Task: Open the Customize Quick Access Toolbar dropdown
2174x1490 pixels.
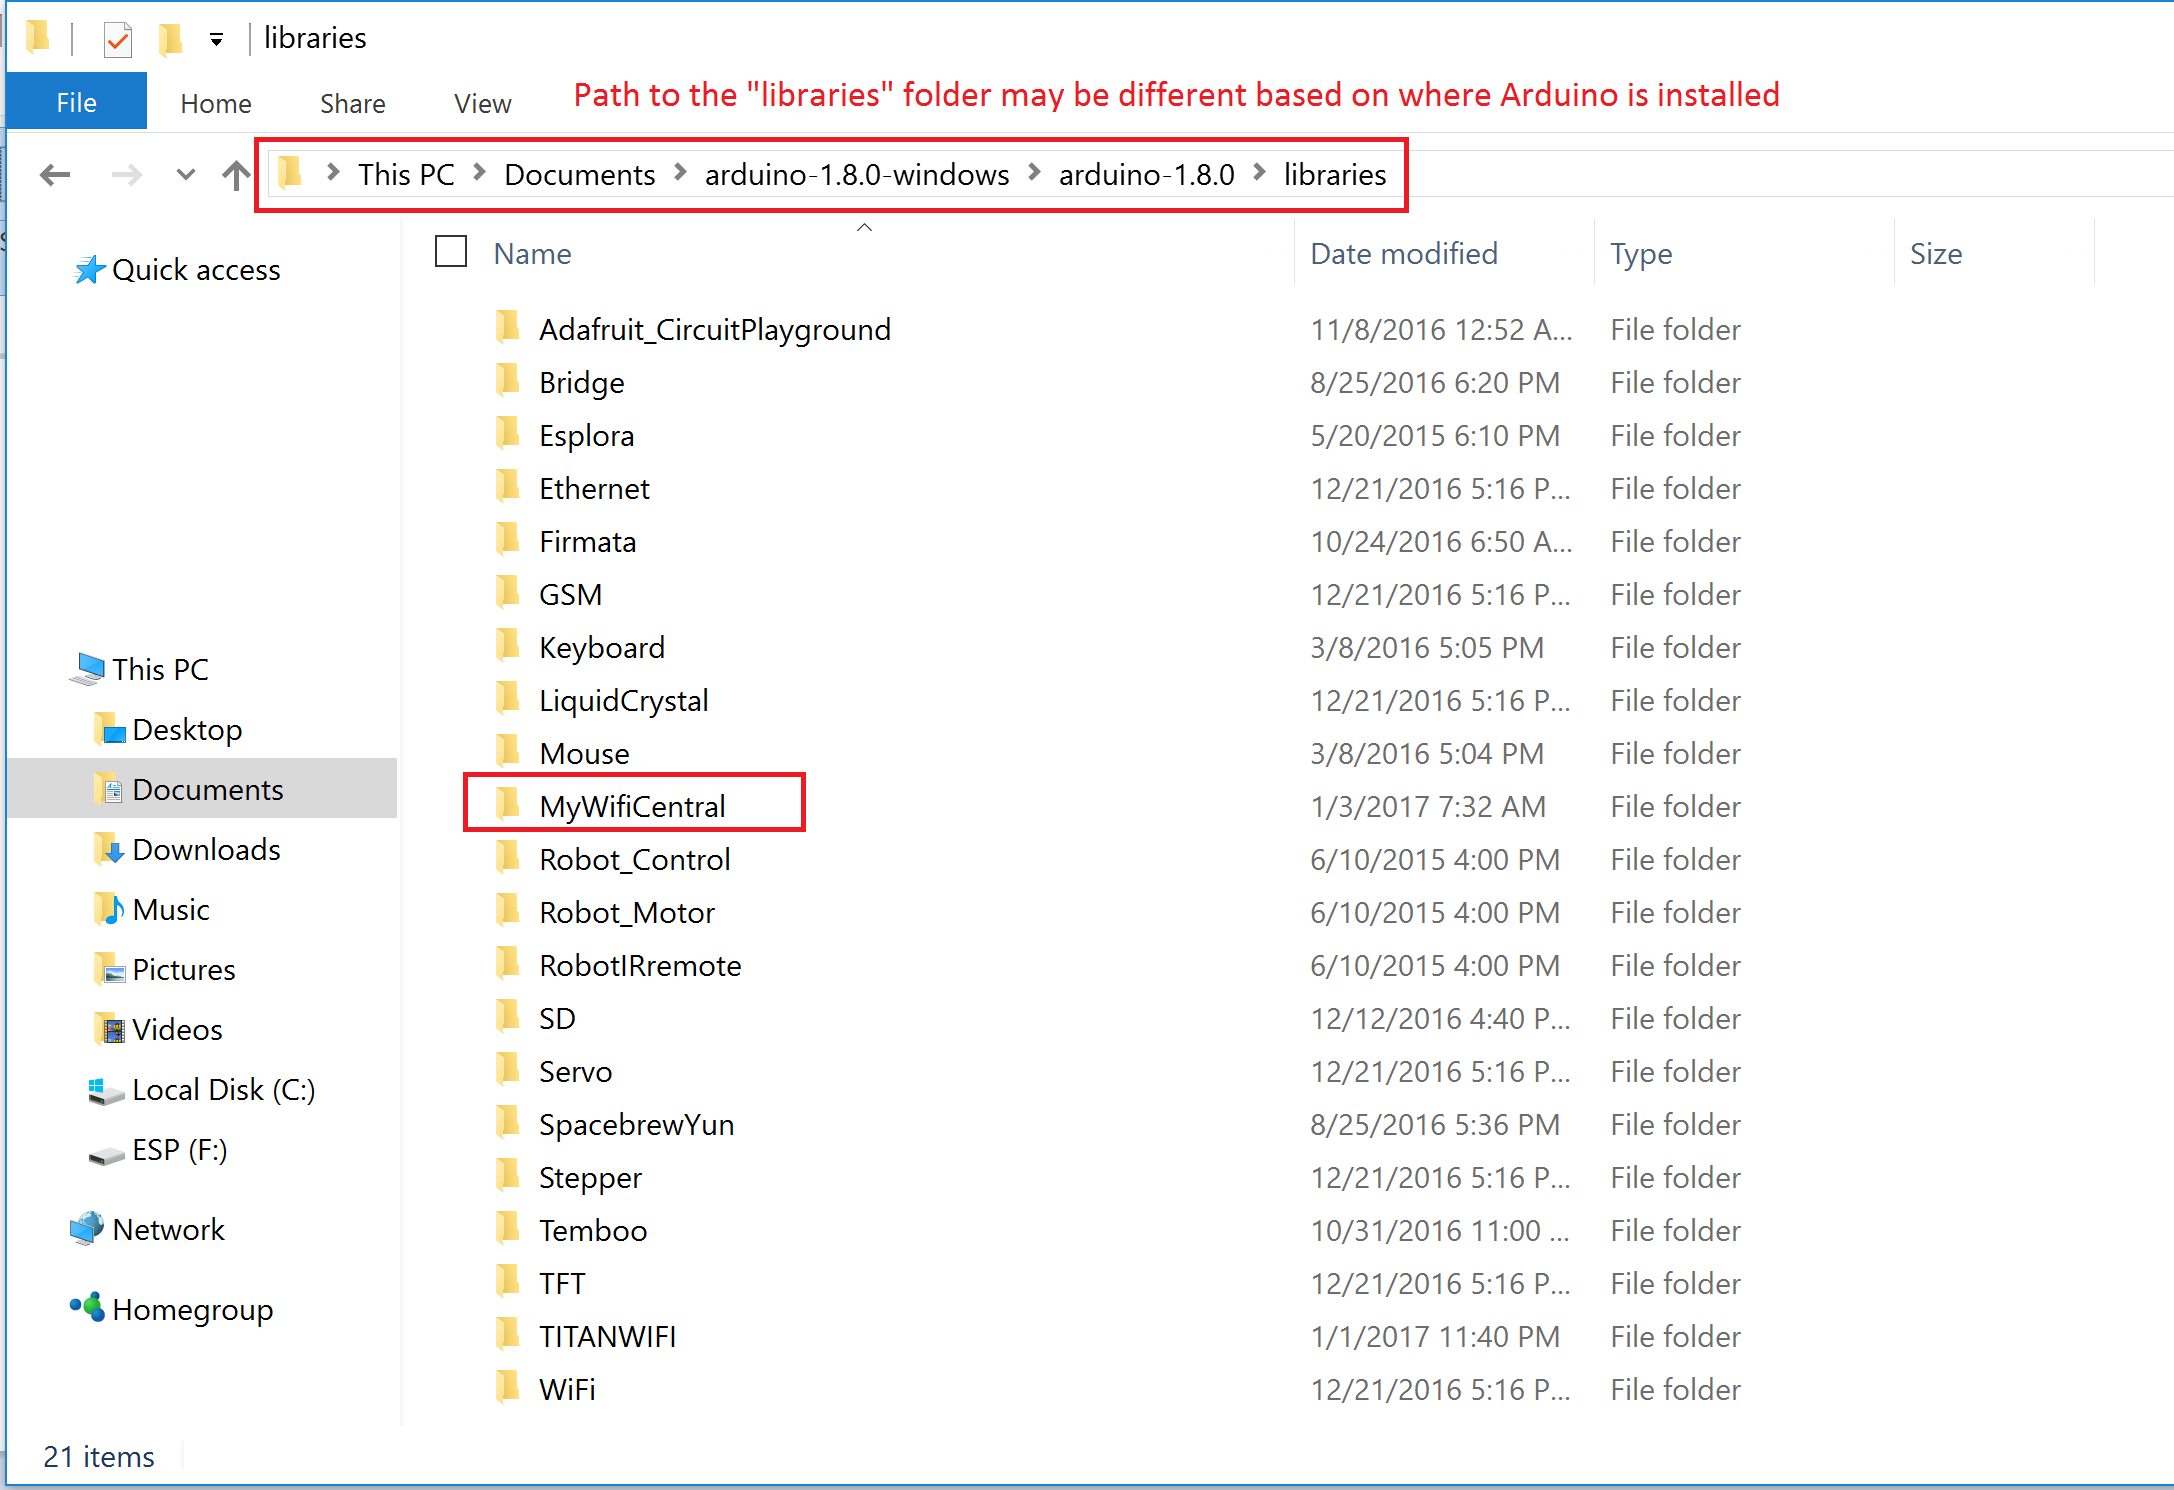Action: (216, 38)
